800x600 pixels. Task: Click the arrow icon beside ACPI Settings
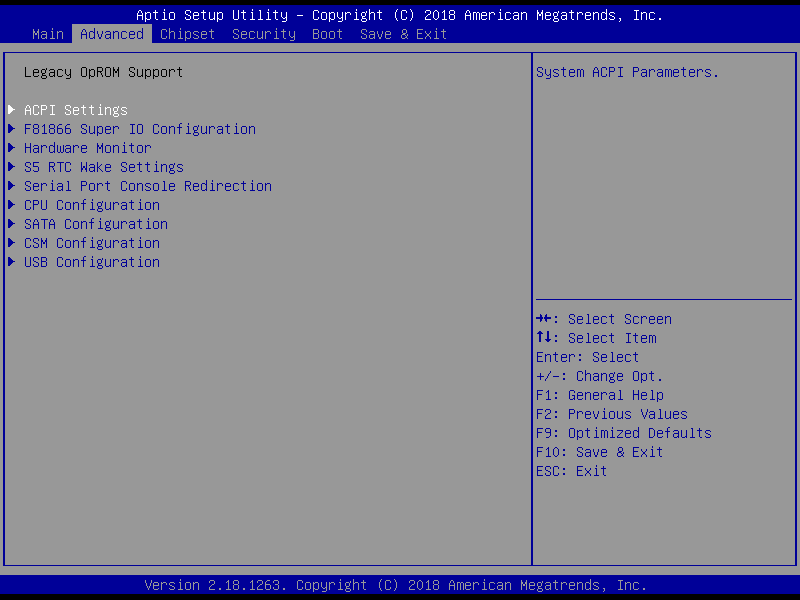(x=11, y=110)
